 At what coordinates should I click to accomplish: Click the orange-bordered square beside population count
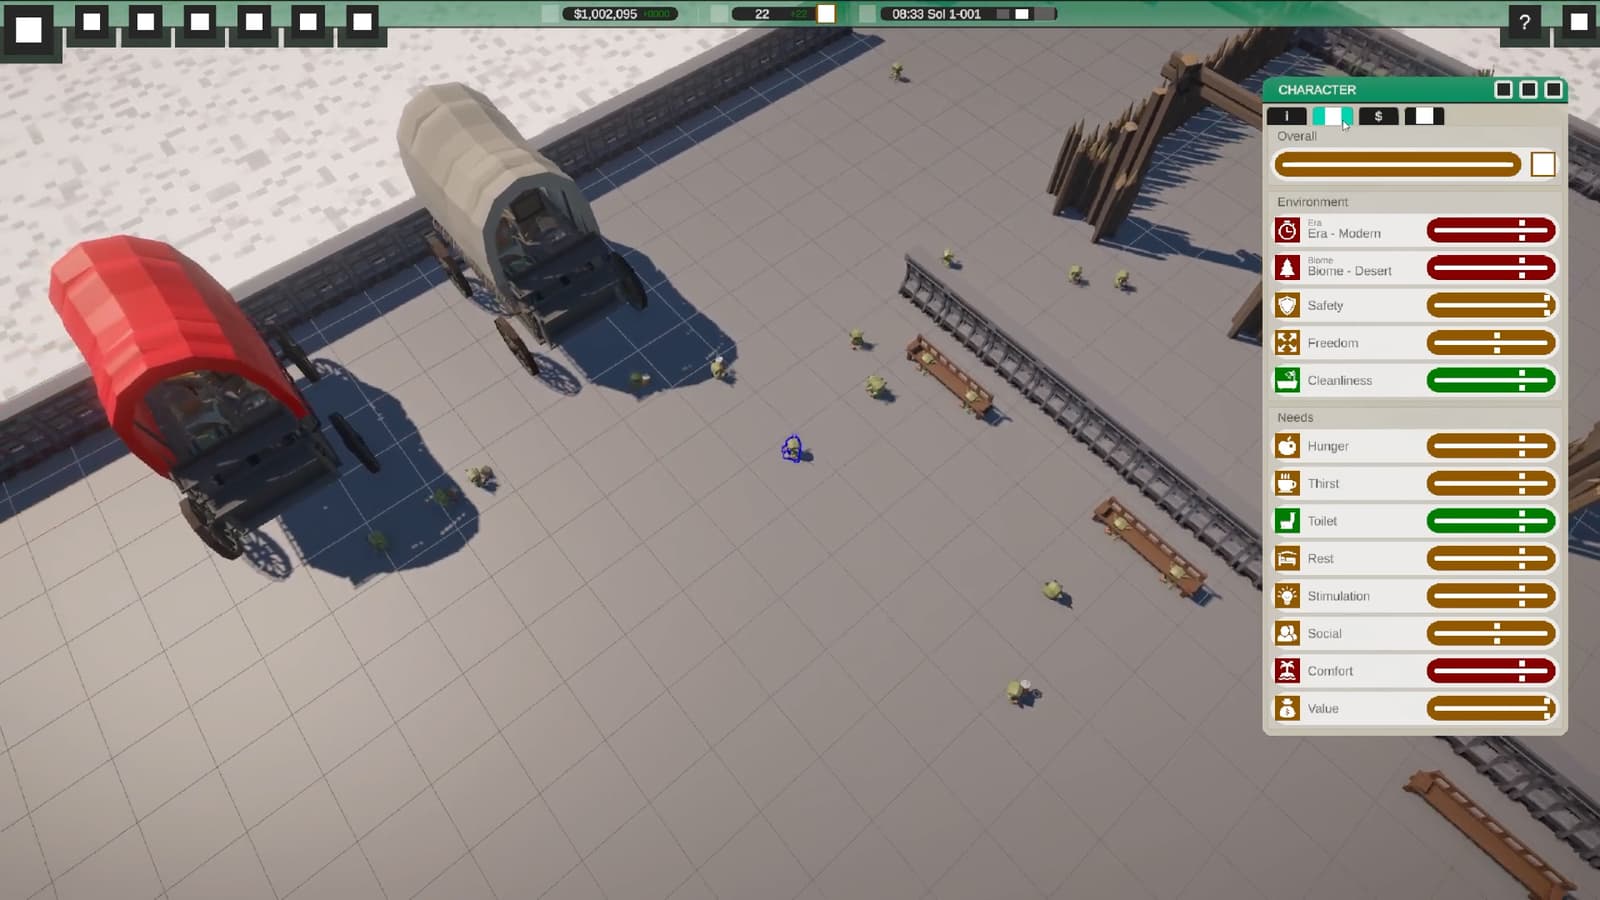tap(826, 14)
